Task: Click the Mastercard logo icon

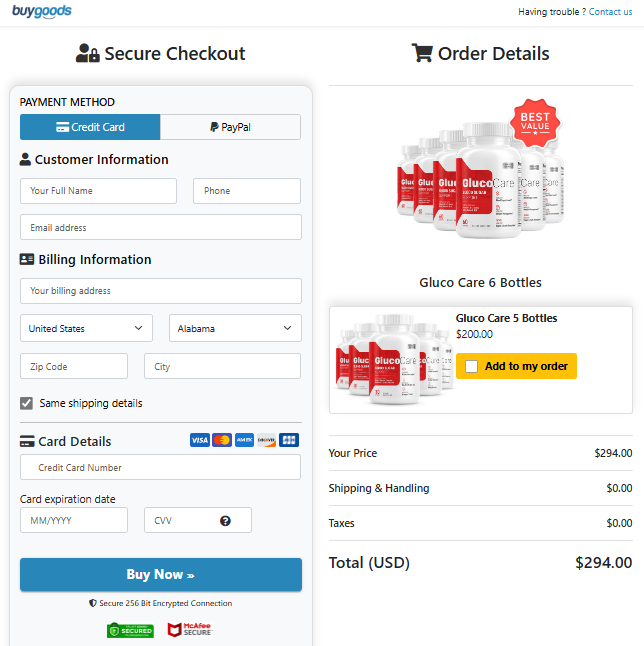Action: 222,440
